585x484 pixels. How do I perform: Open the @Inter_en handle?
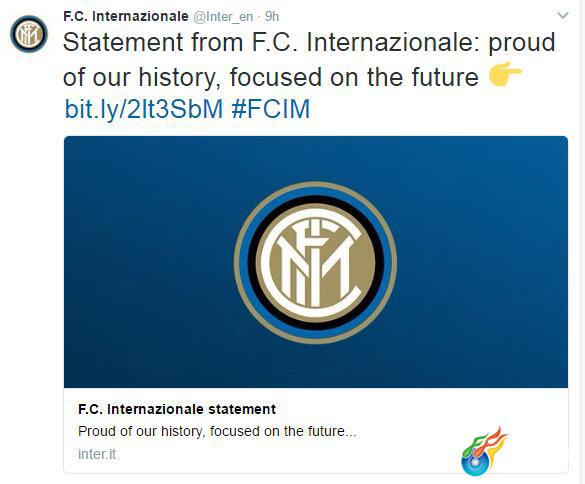click(223, 17)
